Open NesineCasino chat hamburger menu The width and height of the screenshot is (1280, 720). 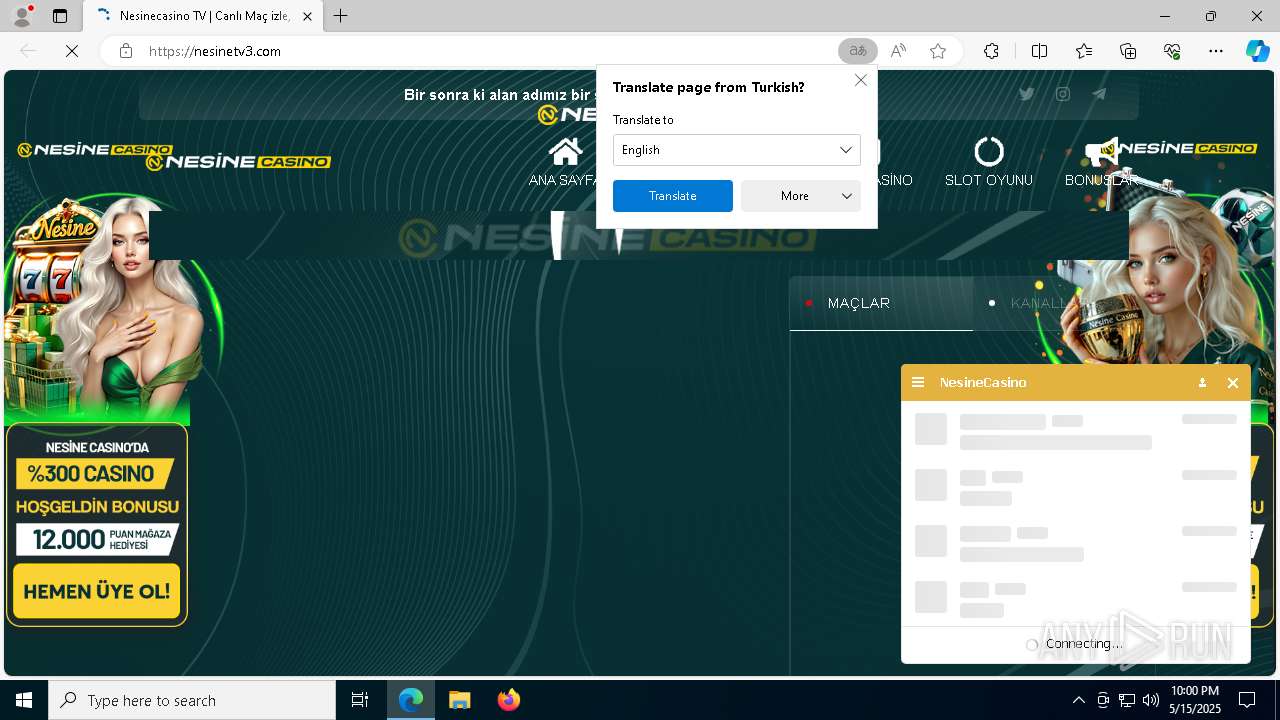[918, 383]
